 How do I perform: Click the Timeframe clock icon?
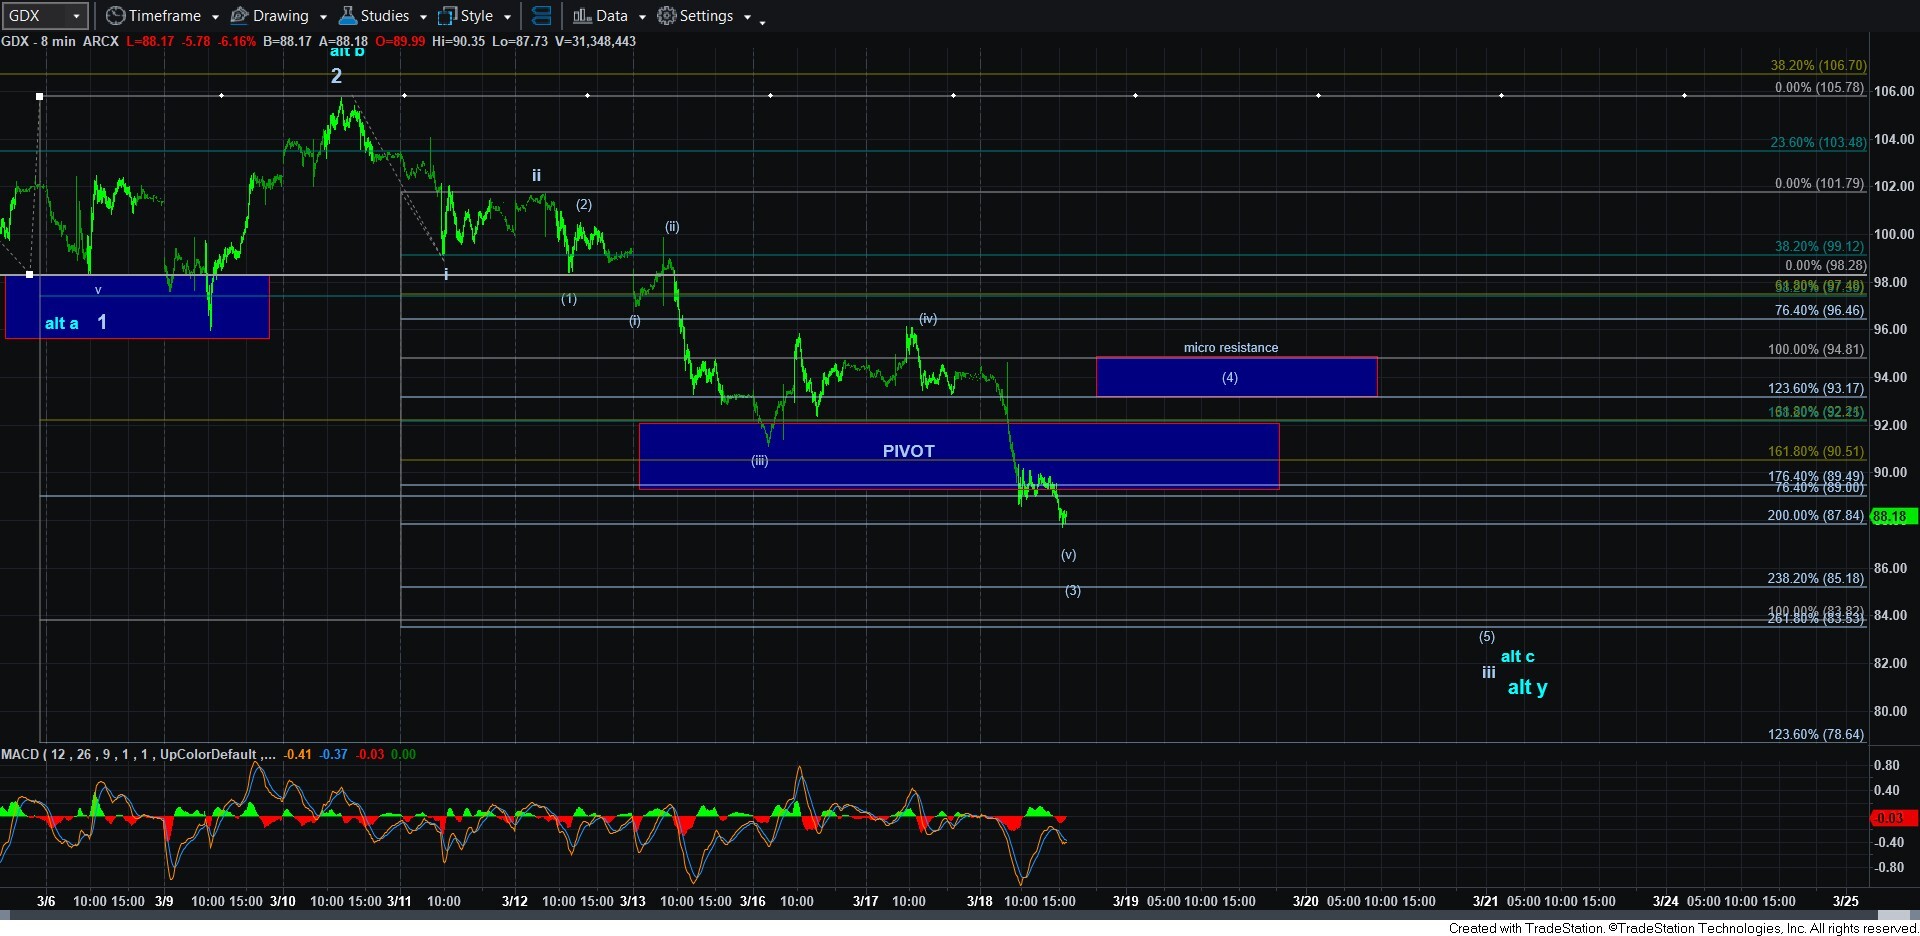pyautogui.click(x=116, y=16)
